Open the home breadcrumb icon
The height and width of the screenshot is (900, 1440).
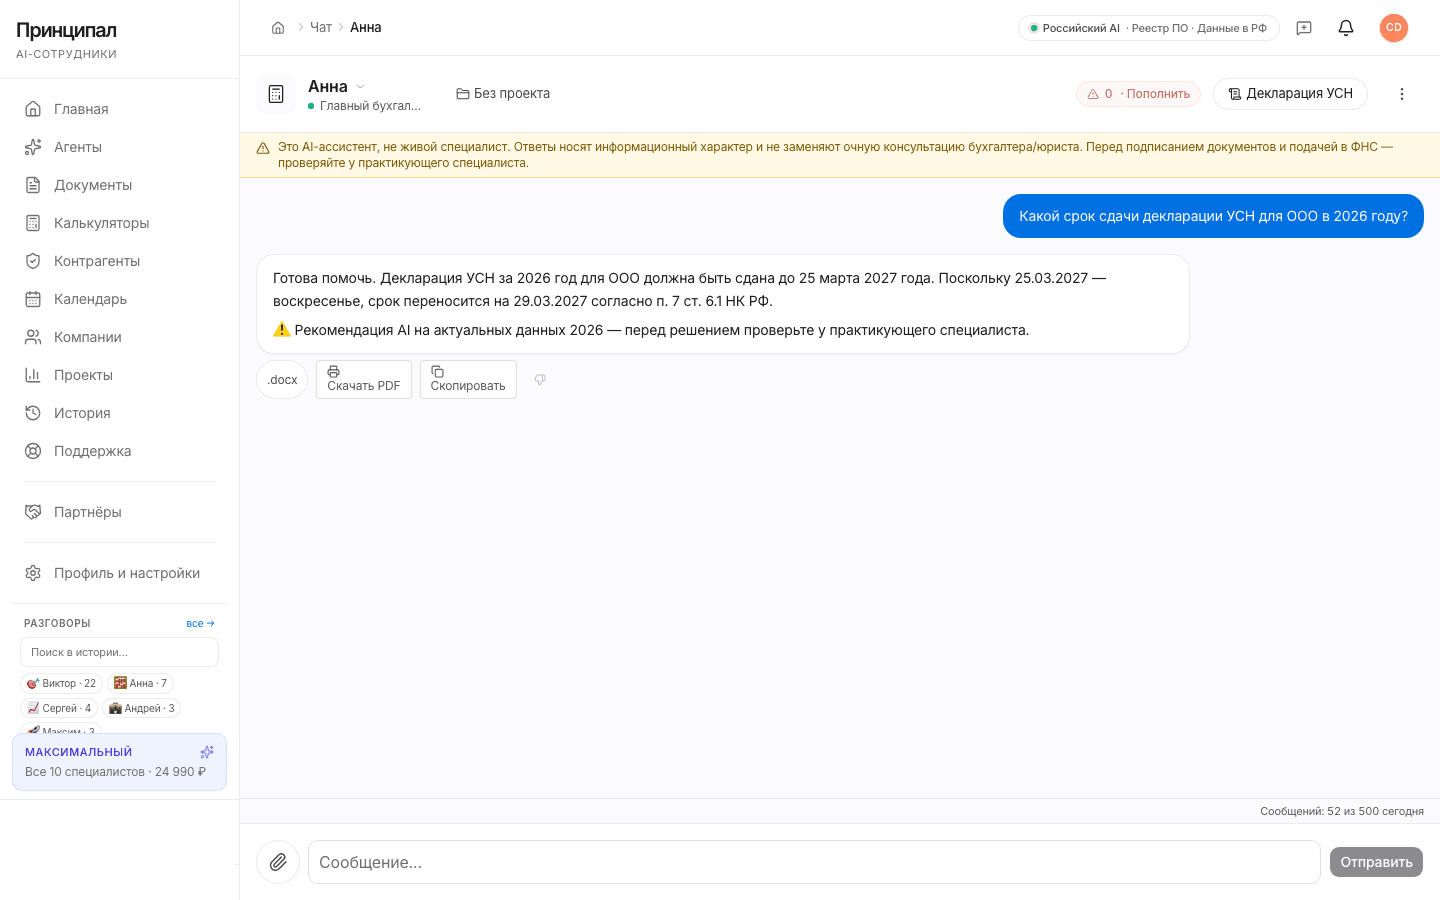(x=278, y=28)
